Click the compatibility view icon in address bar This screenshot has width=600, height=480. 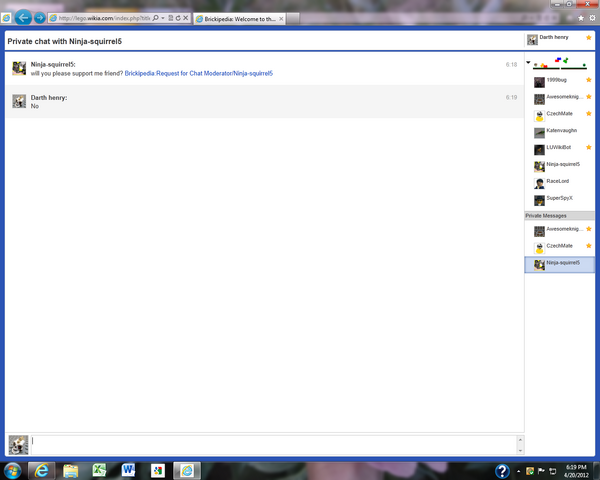pyautogui.click(x=171, y=18)
